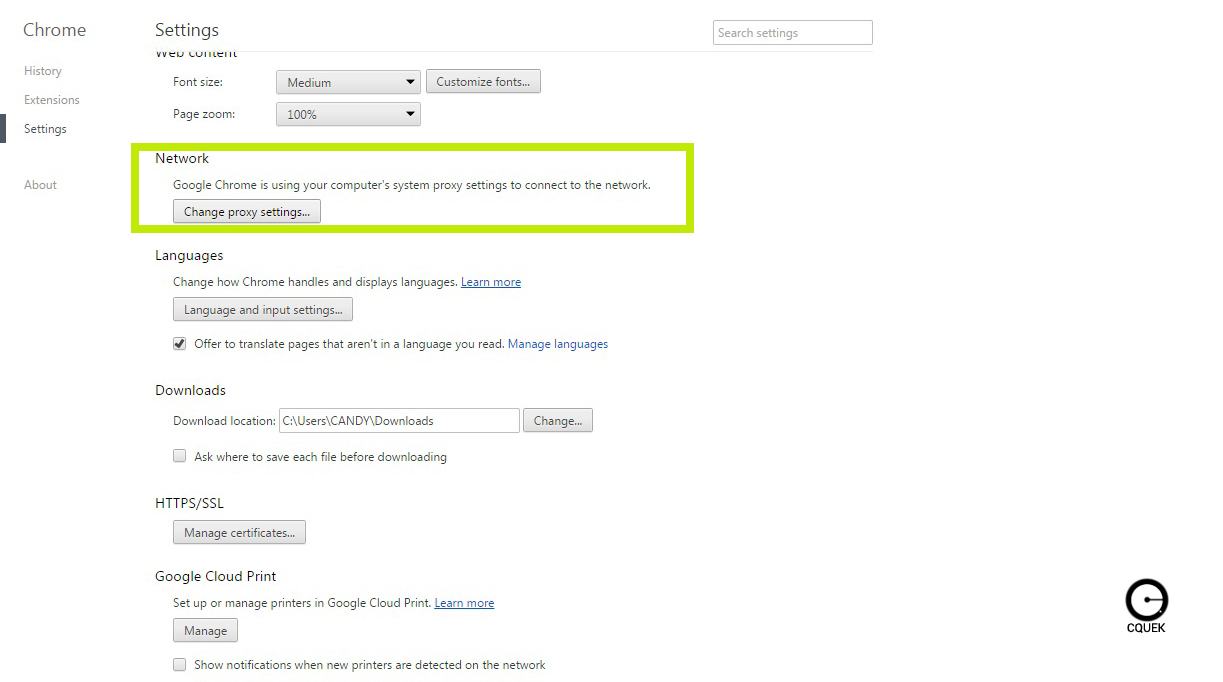The height and width of the screenshot is (682, 1223).
Task: Follow the Learn more link under Languages
Action: [491, 283]
